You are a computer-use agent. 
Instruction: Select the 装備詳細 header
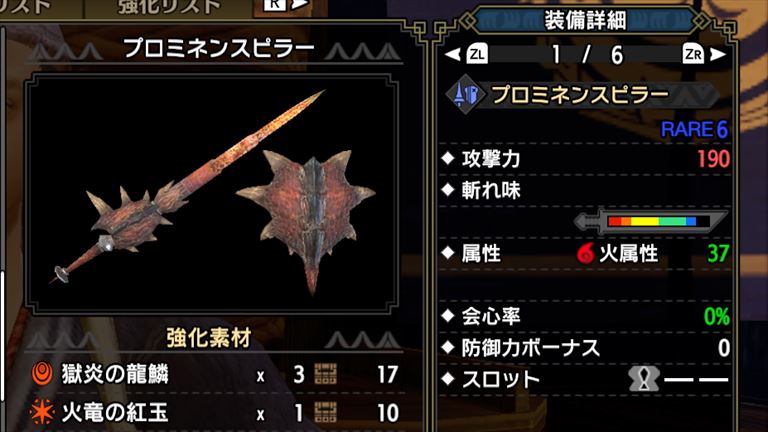pyautogui.click(x=585, y=21)
